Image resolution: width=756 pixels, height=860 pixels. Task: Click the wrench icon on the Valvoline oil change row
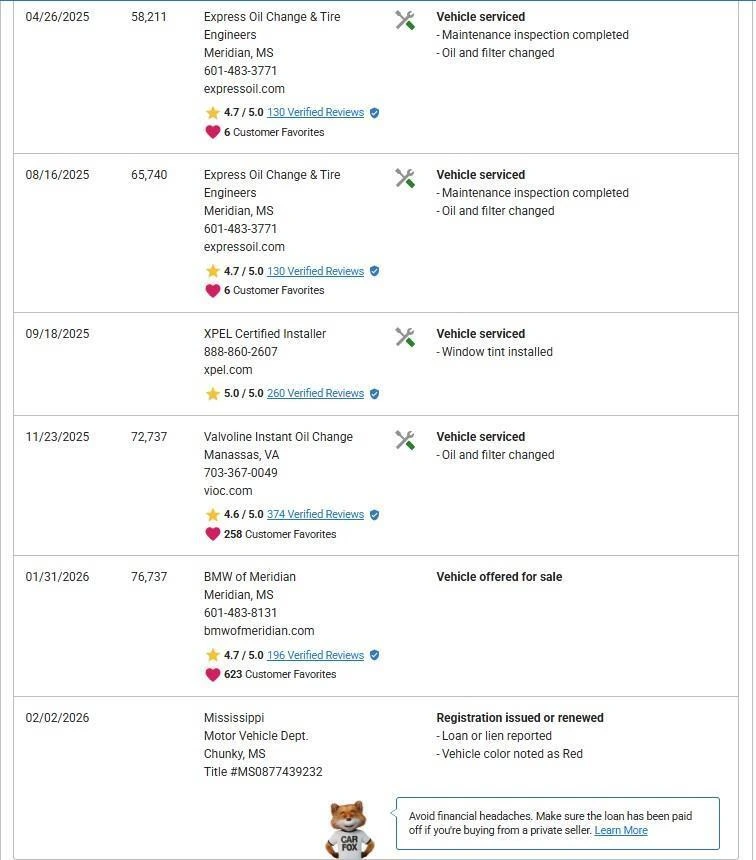coord(405,440)
